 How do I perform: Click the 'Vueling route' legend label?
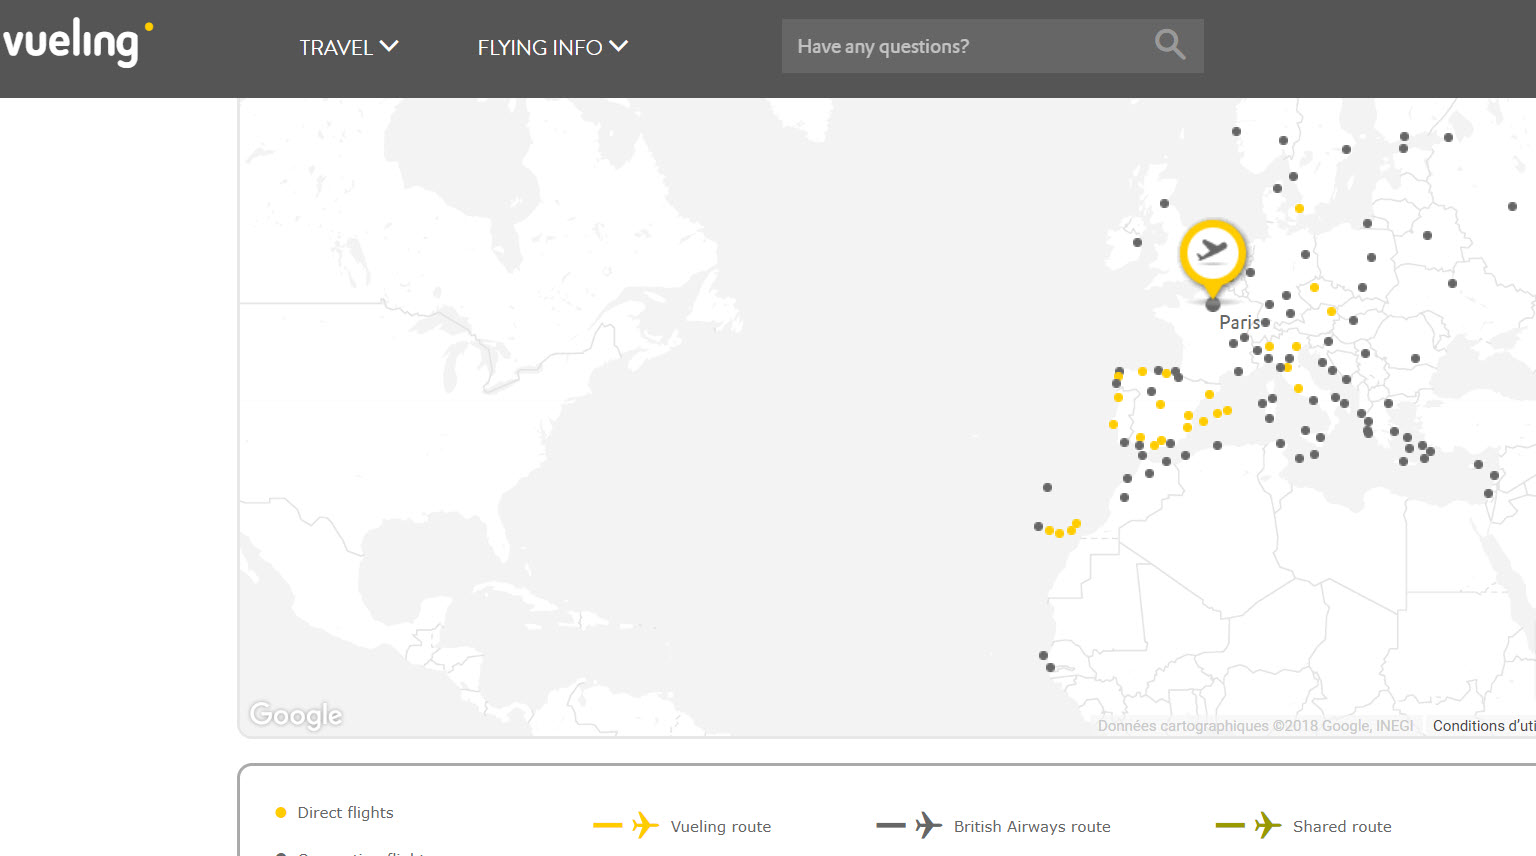pos(720,827)
